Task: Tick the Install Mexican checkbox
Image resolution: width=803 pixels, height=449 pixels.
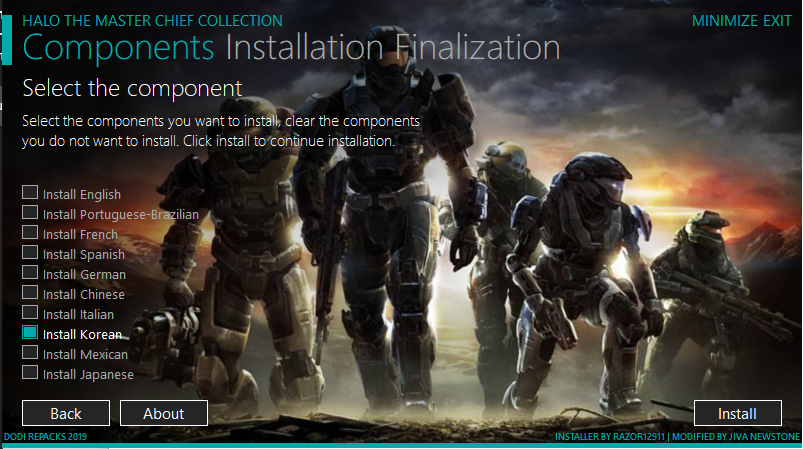Action: [x=30, y=352]
